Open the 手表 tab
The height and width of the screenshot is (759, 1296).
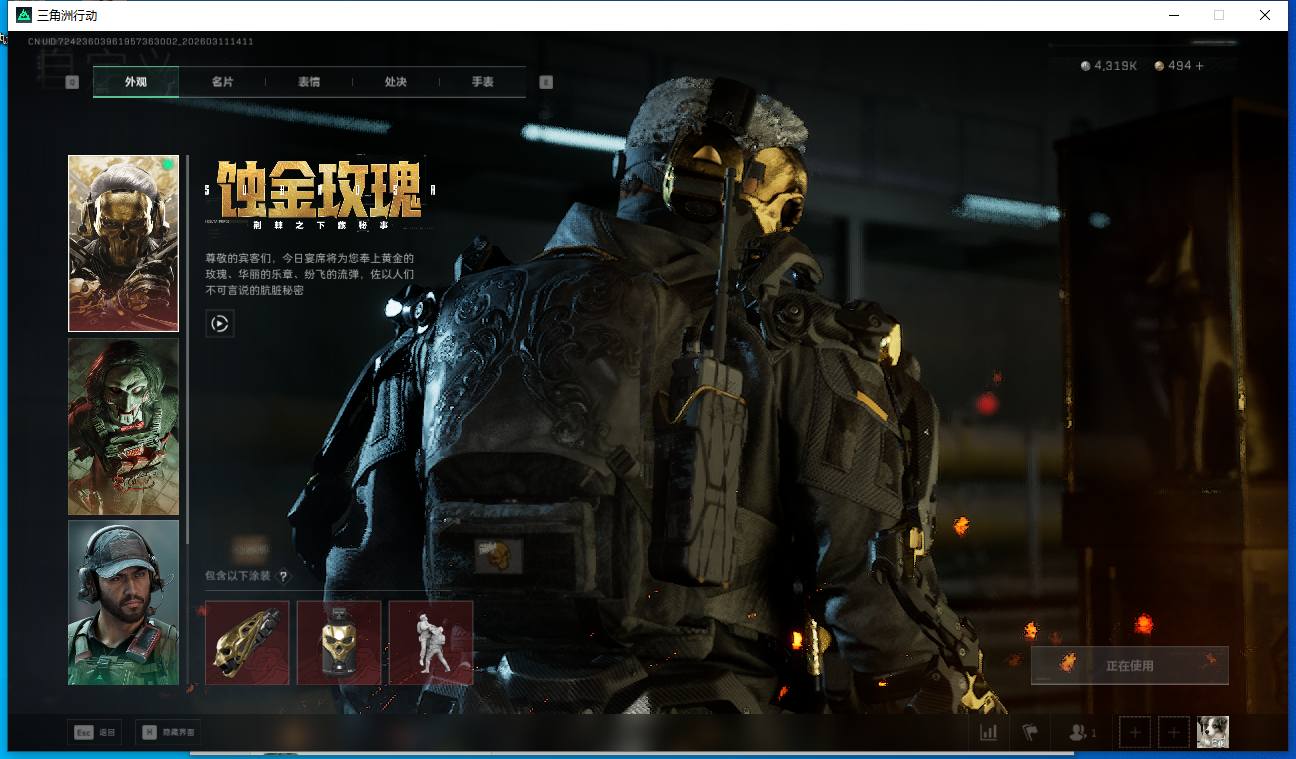click(482, 82)
